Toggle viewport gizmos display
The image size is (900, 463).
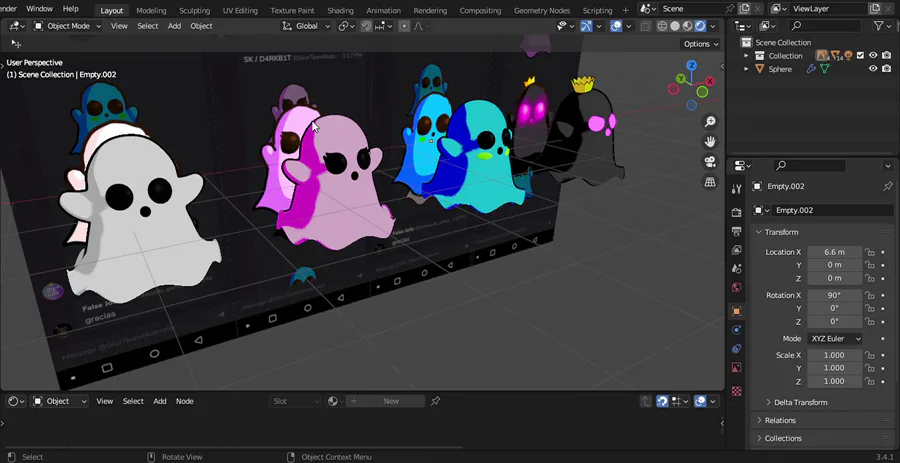pos(586,26)
